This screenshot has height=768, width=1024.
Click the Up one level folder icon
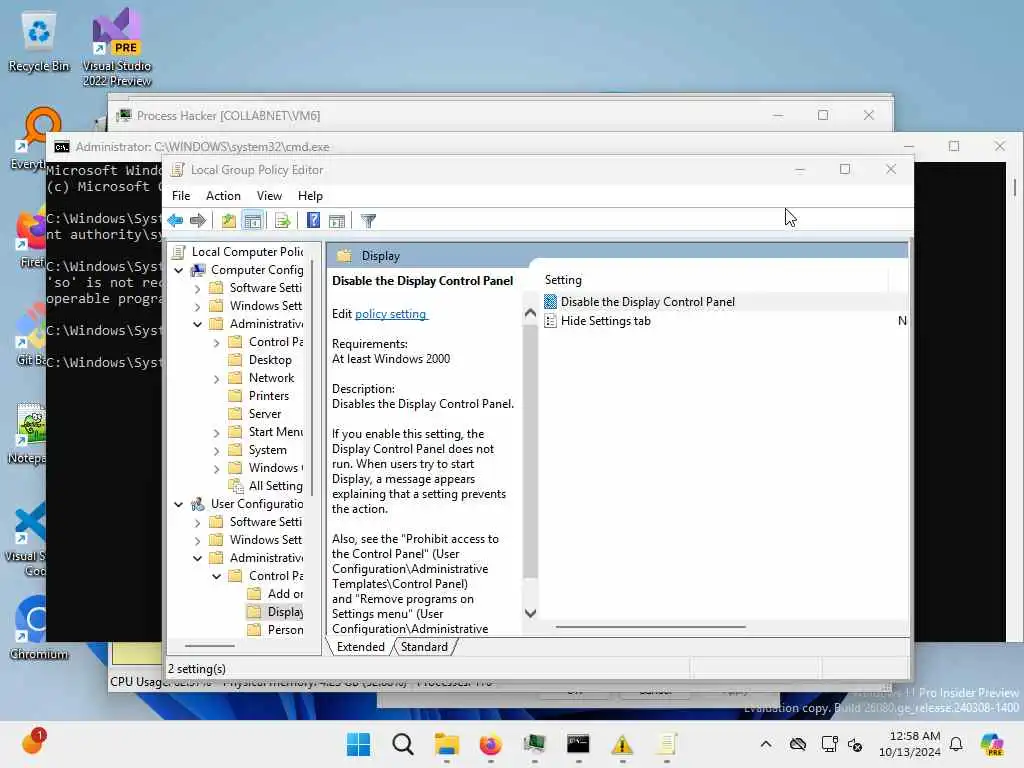[228, 221]
